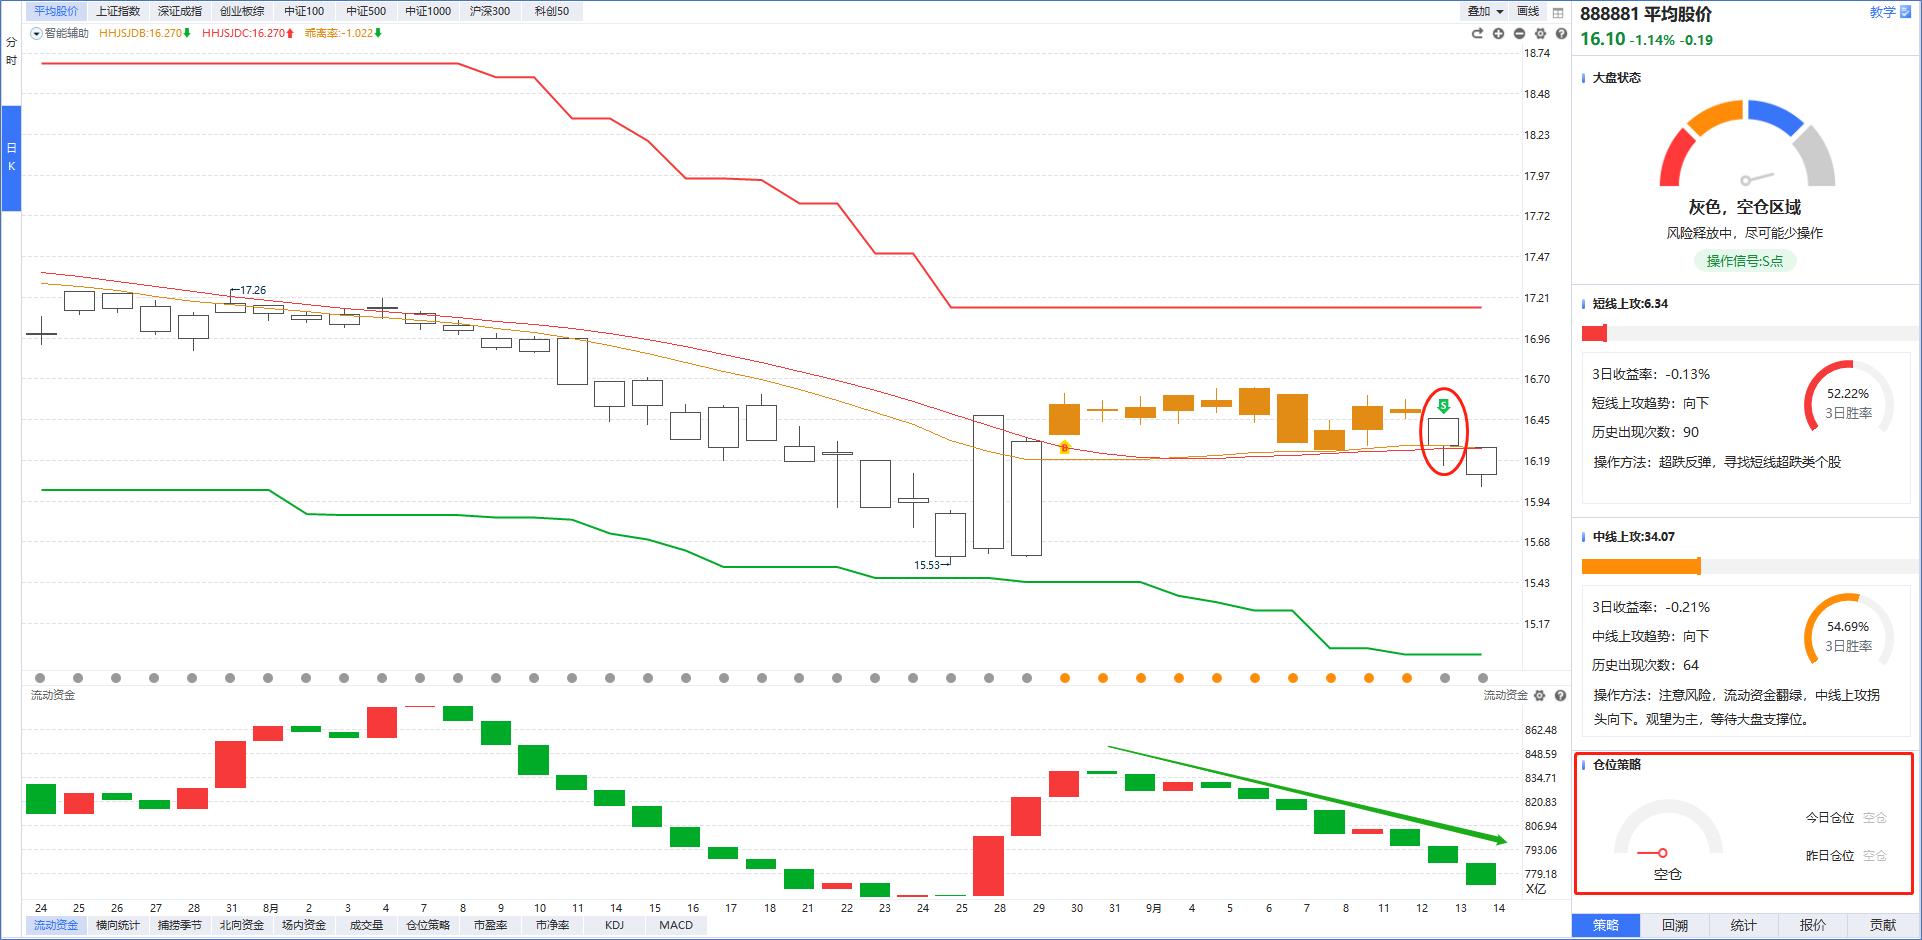Select the 平均股价 index tab
The height and width of the screenshot is (940, 1922).
[56, 11]
